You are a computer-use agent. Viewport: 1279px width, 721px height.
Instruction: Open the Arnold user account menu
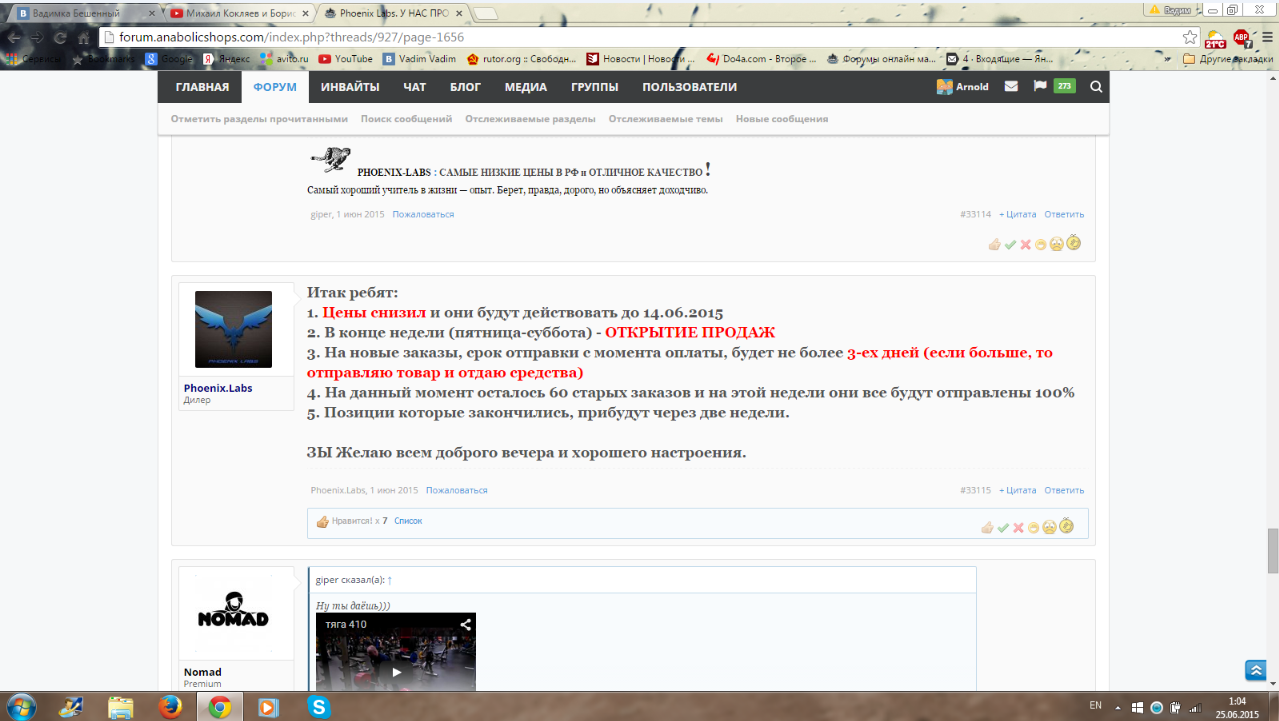(x=962, y=87)
